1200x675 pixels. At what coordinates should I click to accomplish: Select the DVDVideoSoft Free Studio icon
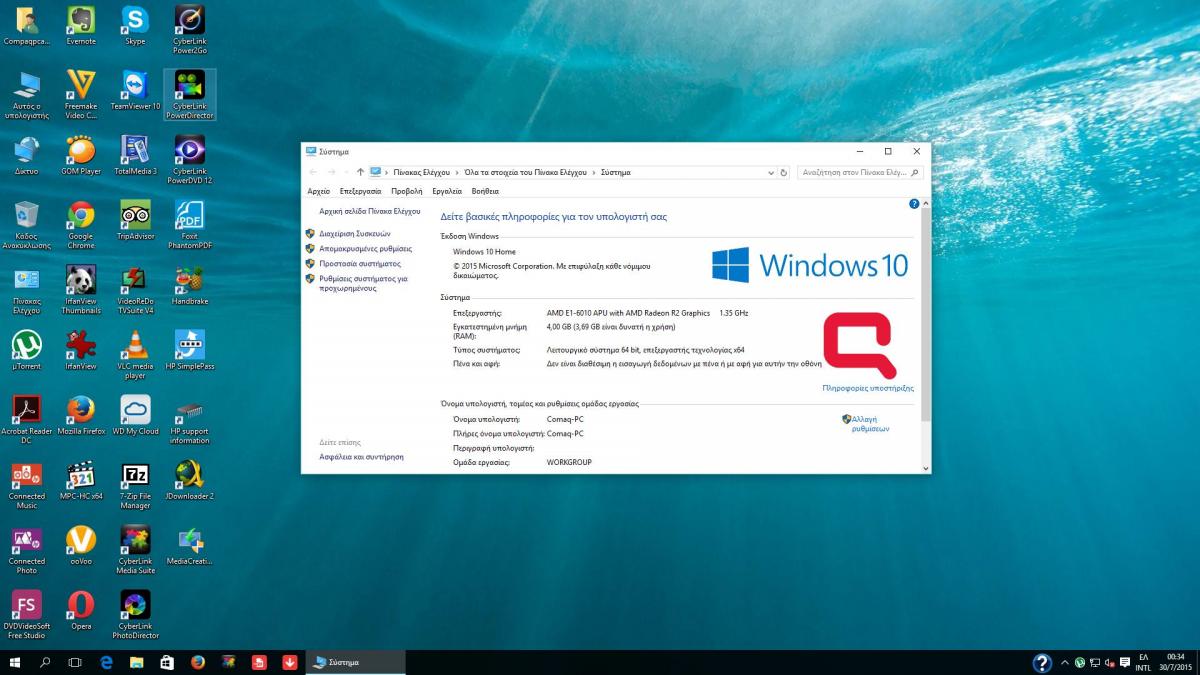click(x=27, y=615)
